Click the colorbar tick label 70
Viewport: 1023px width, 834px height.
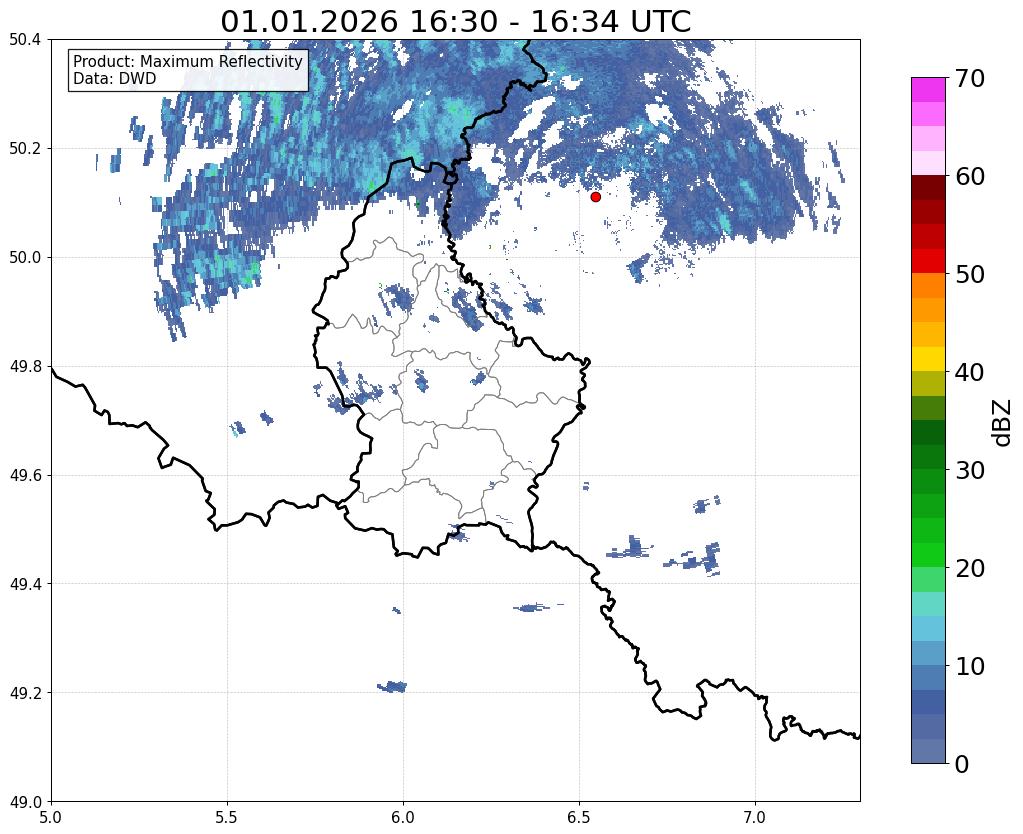pyautogui.click(x=969, y=78)
